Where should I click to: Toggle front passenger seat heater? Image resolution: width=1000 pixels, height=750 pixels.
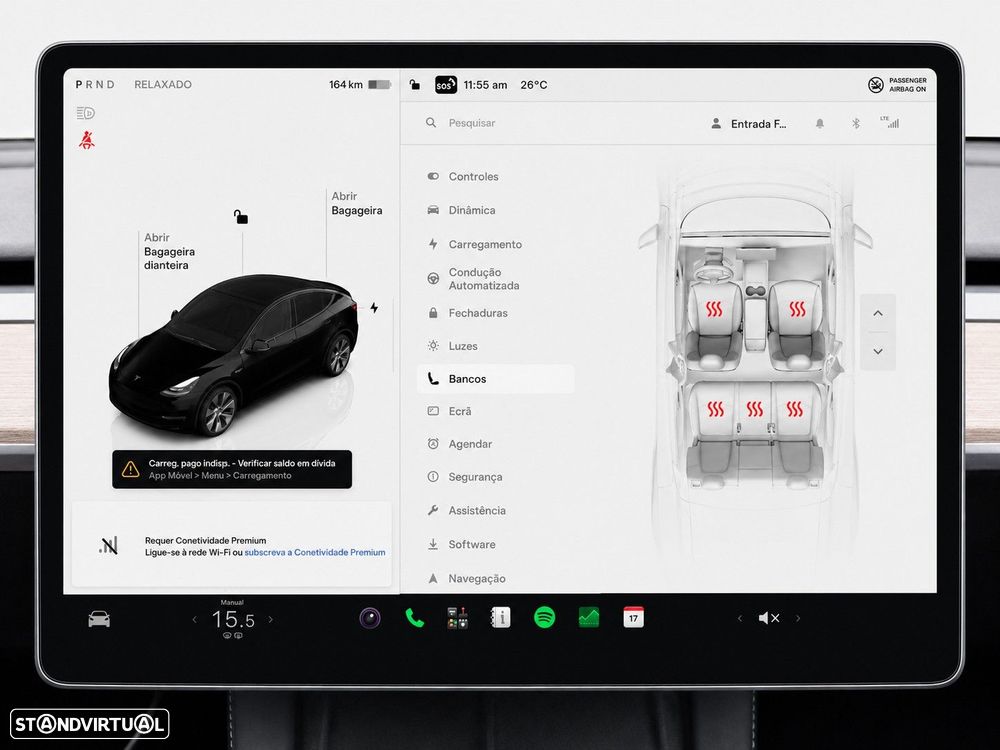(x=797, y=310)
